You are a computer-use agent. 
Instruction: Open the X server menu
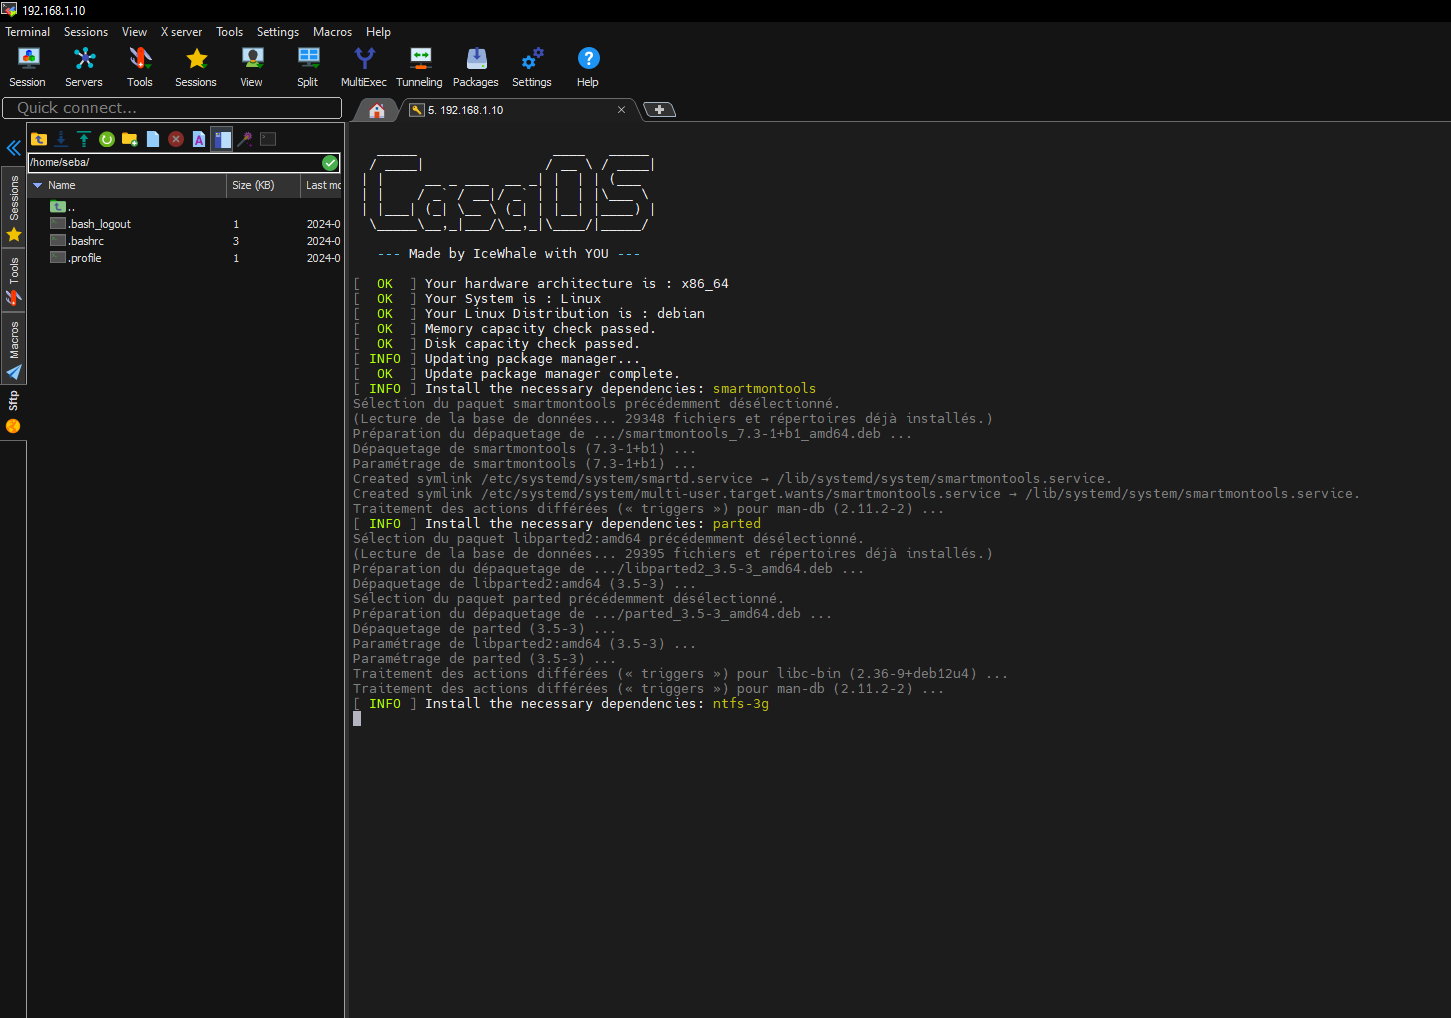pyautogui.click(x=182, y=32)
